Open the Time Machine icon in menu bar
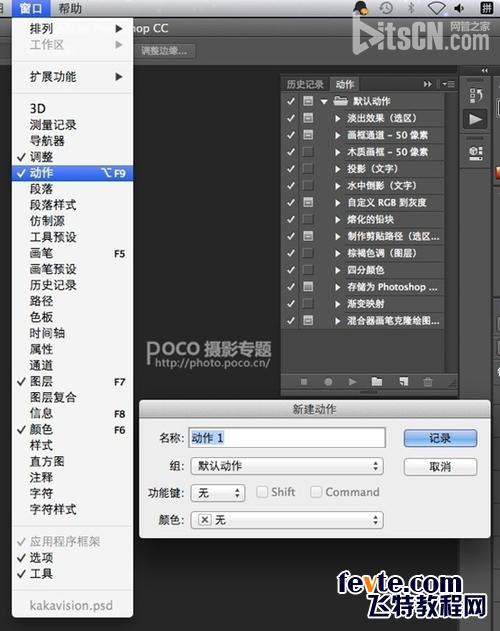This screenshot has width=500, height=631. pos(386,8)
